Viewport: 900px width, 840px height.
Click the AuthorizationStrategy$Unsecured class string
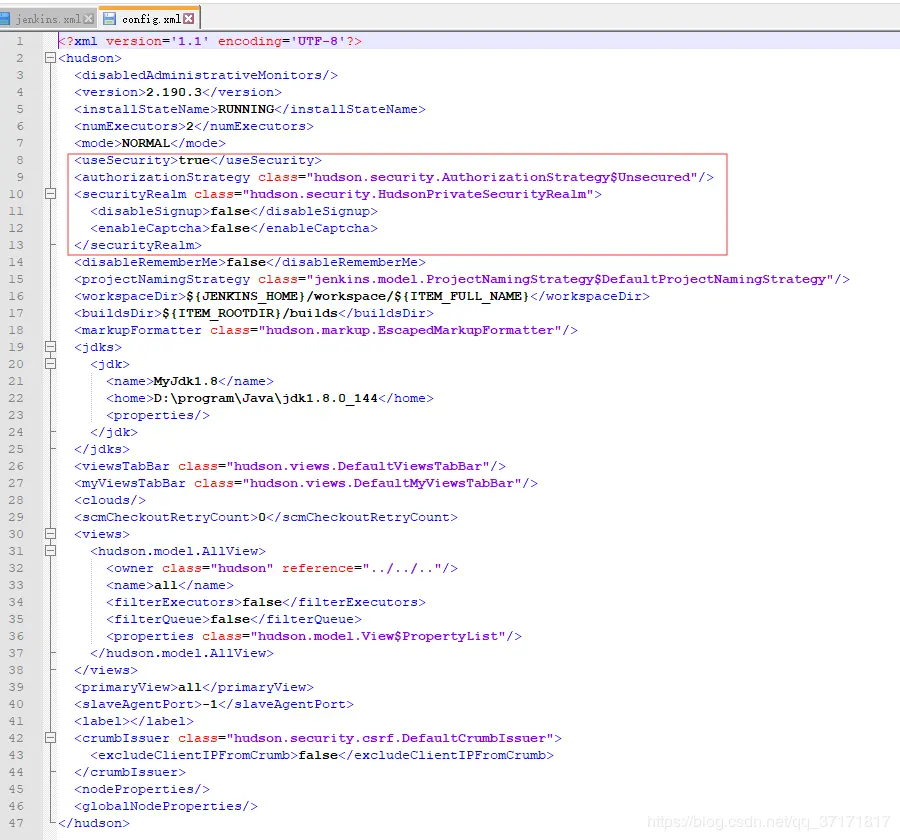(x=502, y=177)
